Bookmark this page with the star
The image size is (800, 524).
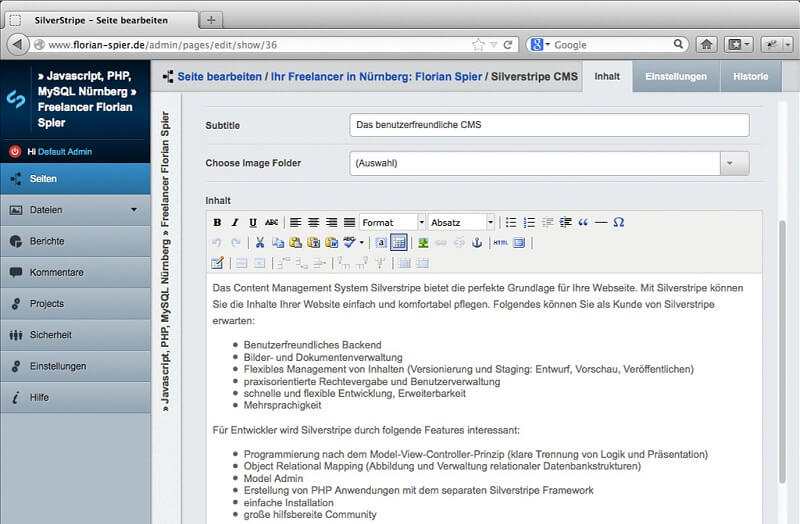coord(478,44)
